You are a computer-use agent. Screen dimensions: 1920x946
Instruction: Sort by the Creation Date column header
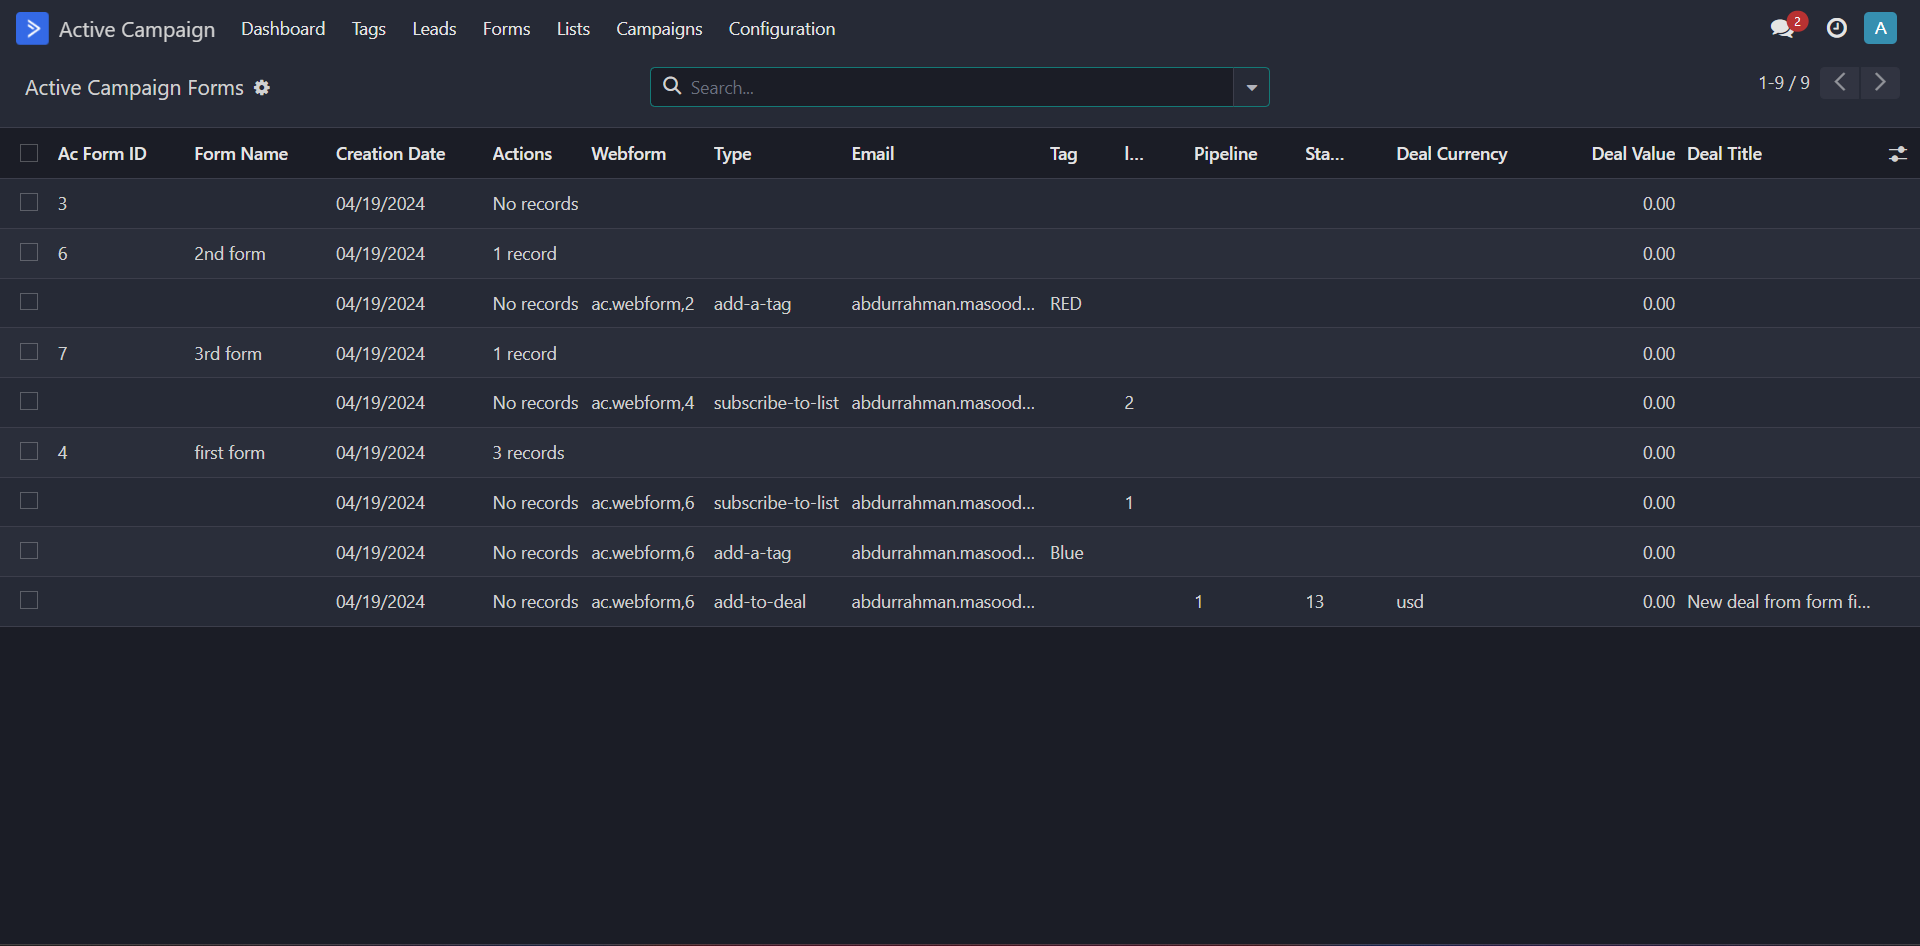click(390, 154)
